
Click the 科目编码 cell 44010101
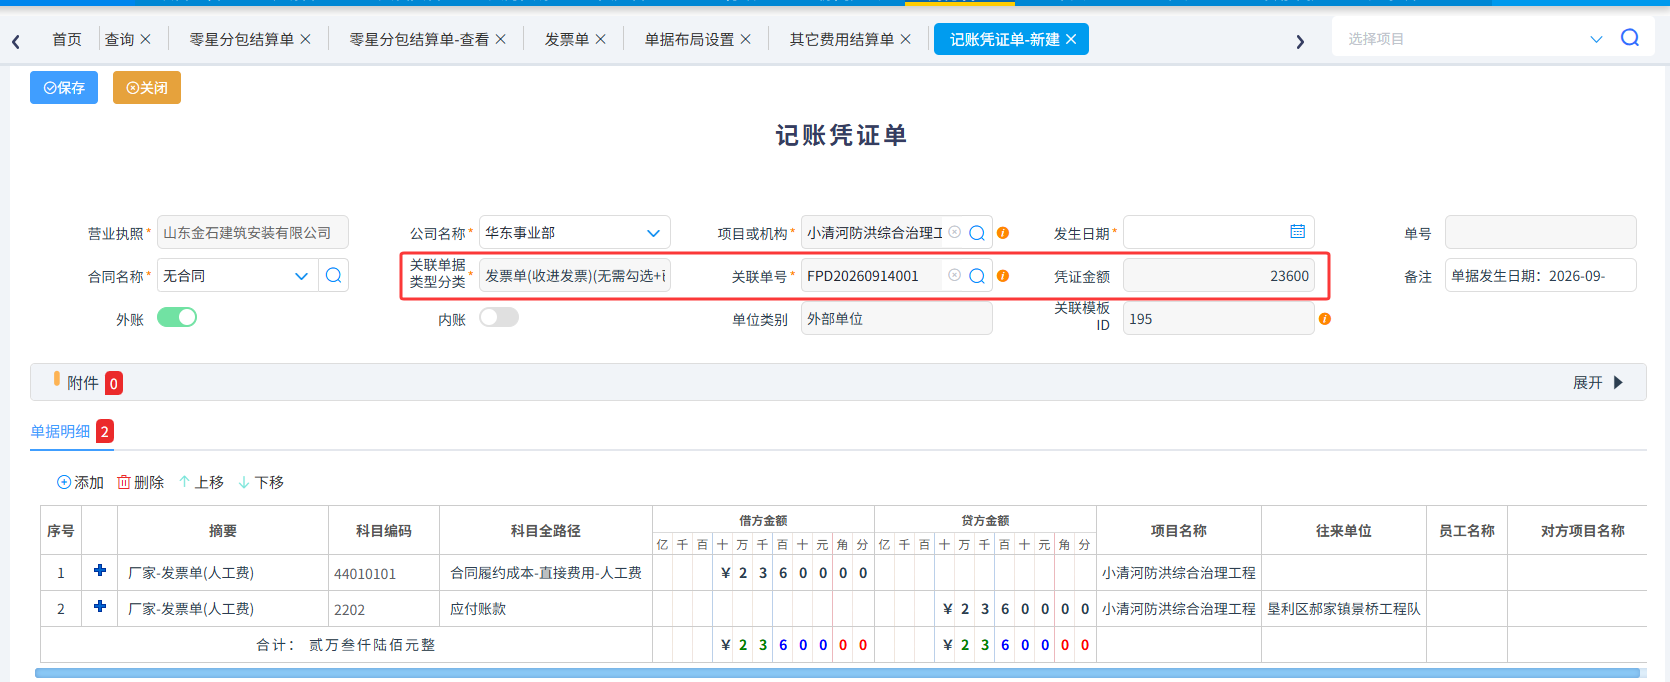pyautogui.click(x=384, y=573)
